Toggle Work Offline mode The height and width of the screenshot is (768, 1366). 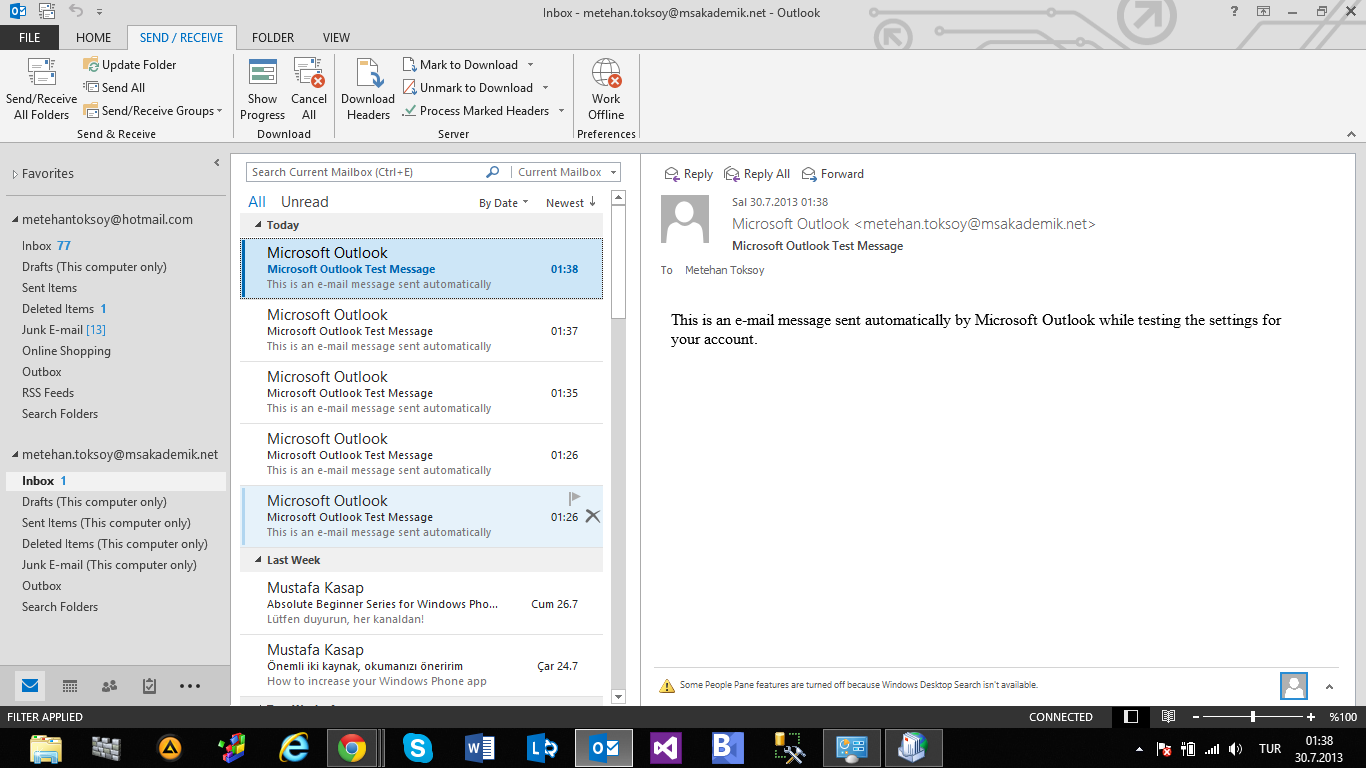(x=606, y=75)
